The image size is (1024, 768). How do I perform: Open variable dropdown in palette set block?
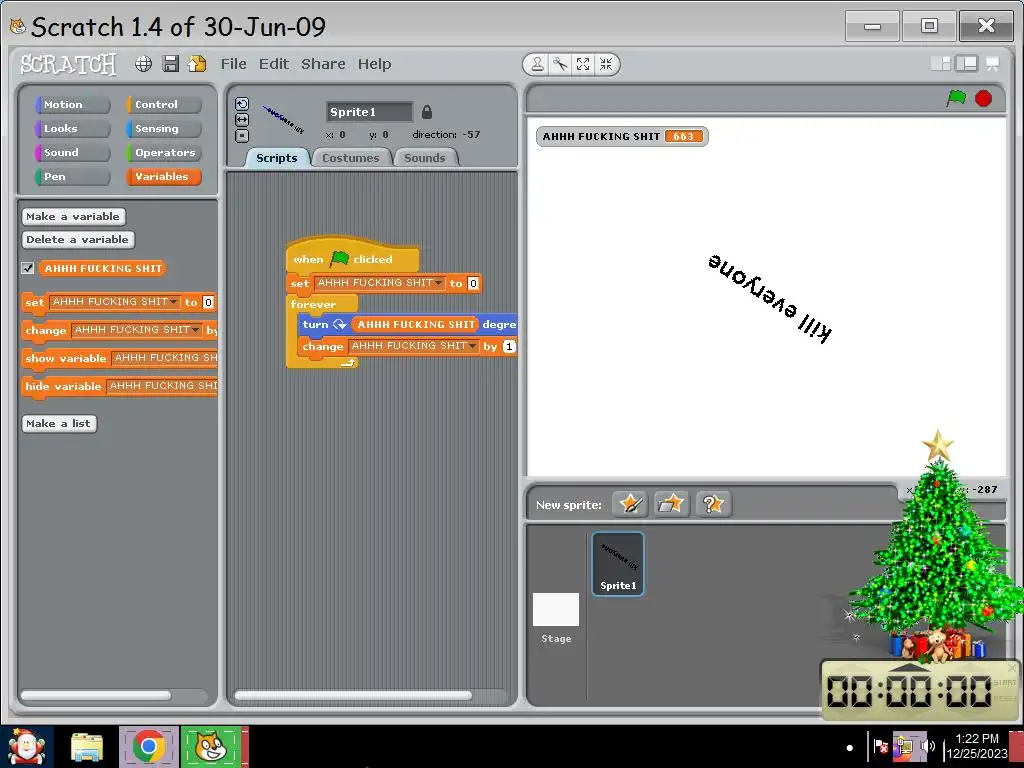point(174,302)
